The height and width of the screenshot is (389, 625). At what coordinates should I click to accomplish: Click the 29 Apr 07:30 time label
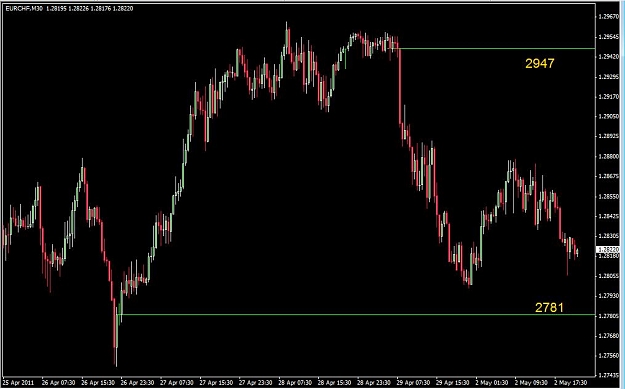(x=413, y=383)
